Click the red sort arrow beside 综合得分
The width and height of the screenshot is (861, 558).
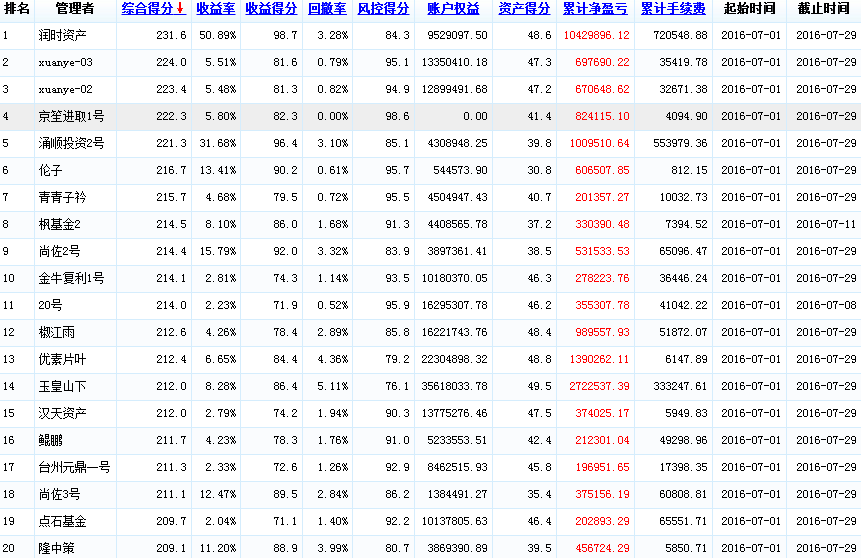(x=180, y=9)
